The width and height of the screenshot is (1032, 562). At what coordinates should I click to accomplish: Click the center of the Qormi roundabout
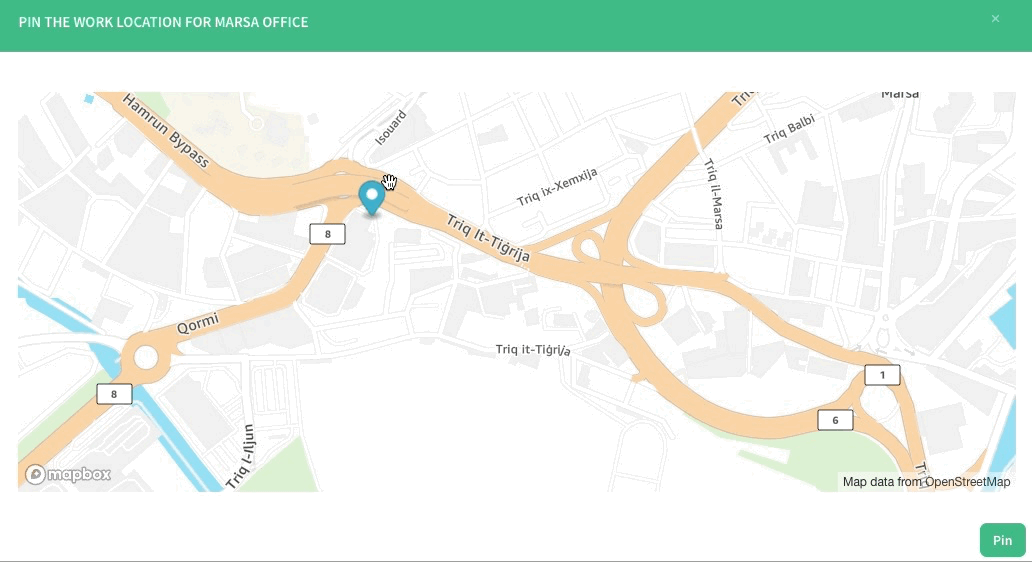146,358
